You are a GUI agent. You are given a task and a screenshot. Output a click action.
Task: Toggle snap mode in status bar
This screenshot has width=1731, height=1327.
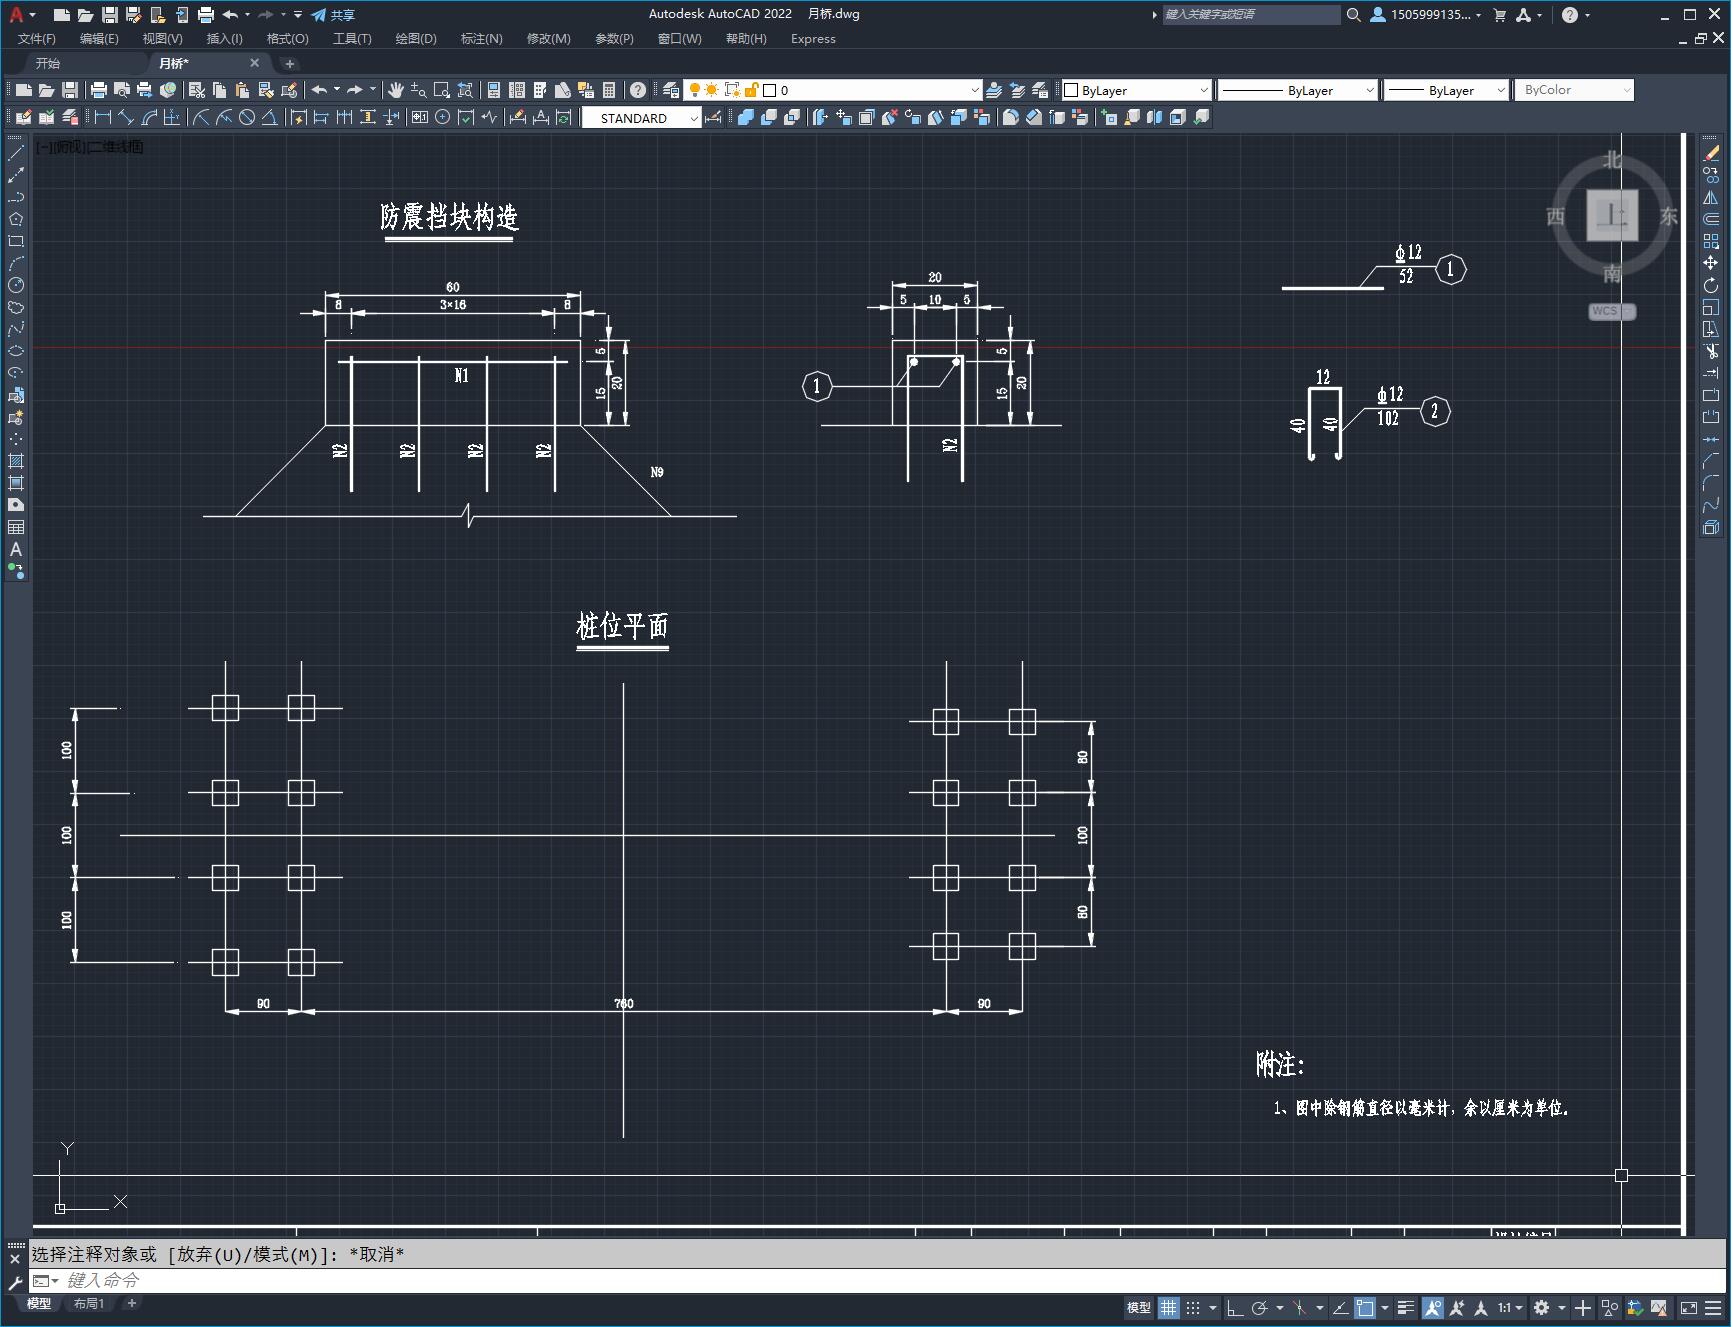click(1193, 1307)
